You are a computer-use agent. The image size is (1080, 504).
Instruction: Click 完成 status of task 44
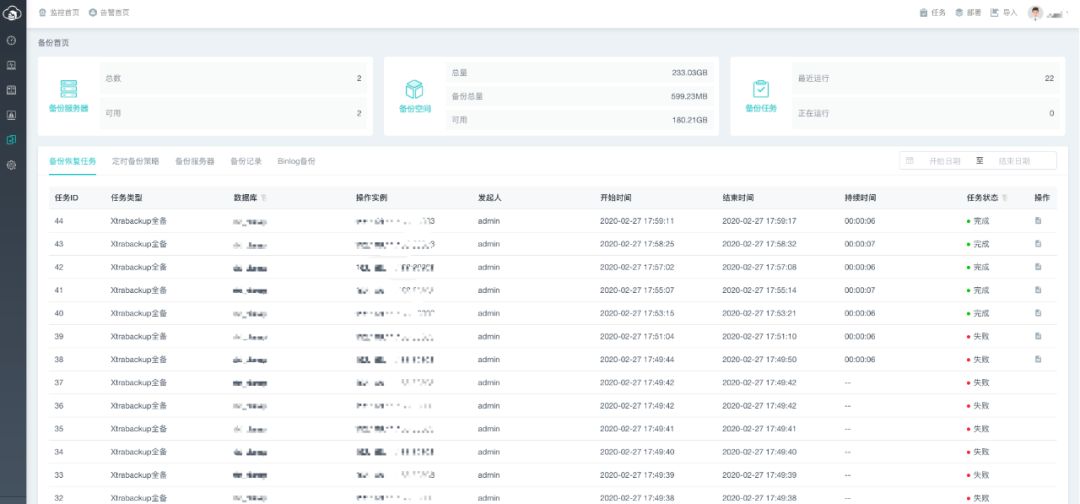pyautogui.click(x=978, y=221)
